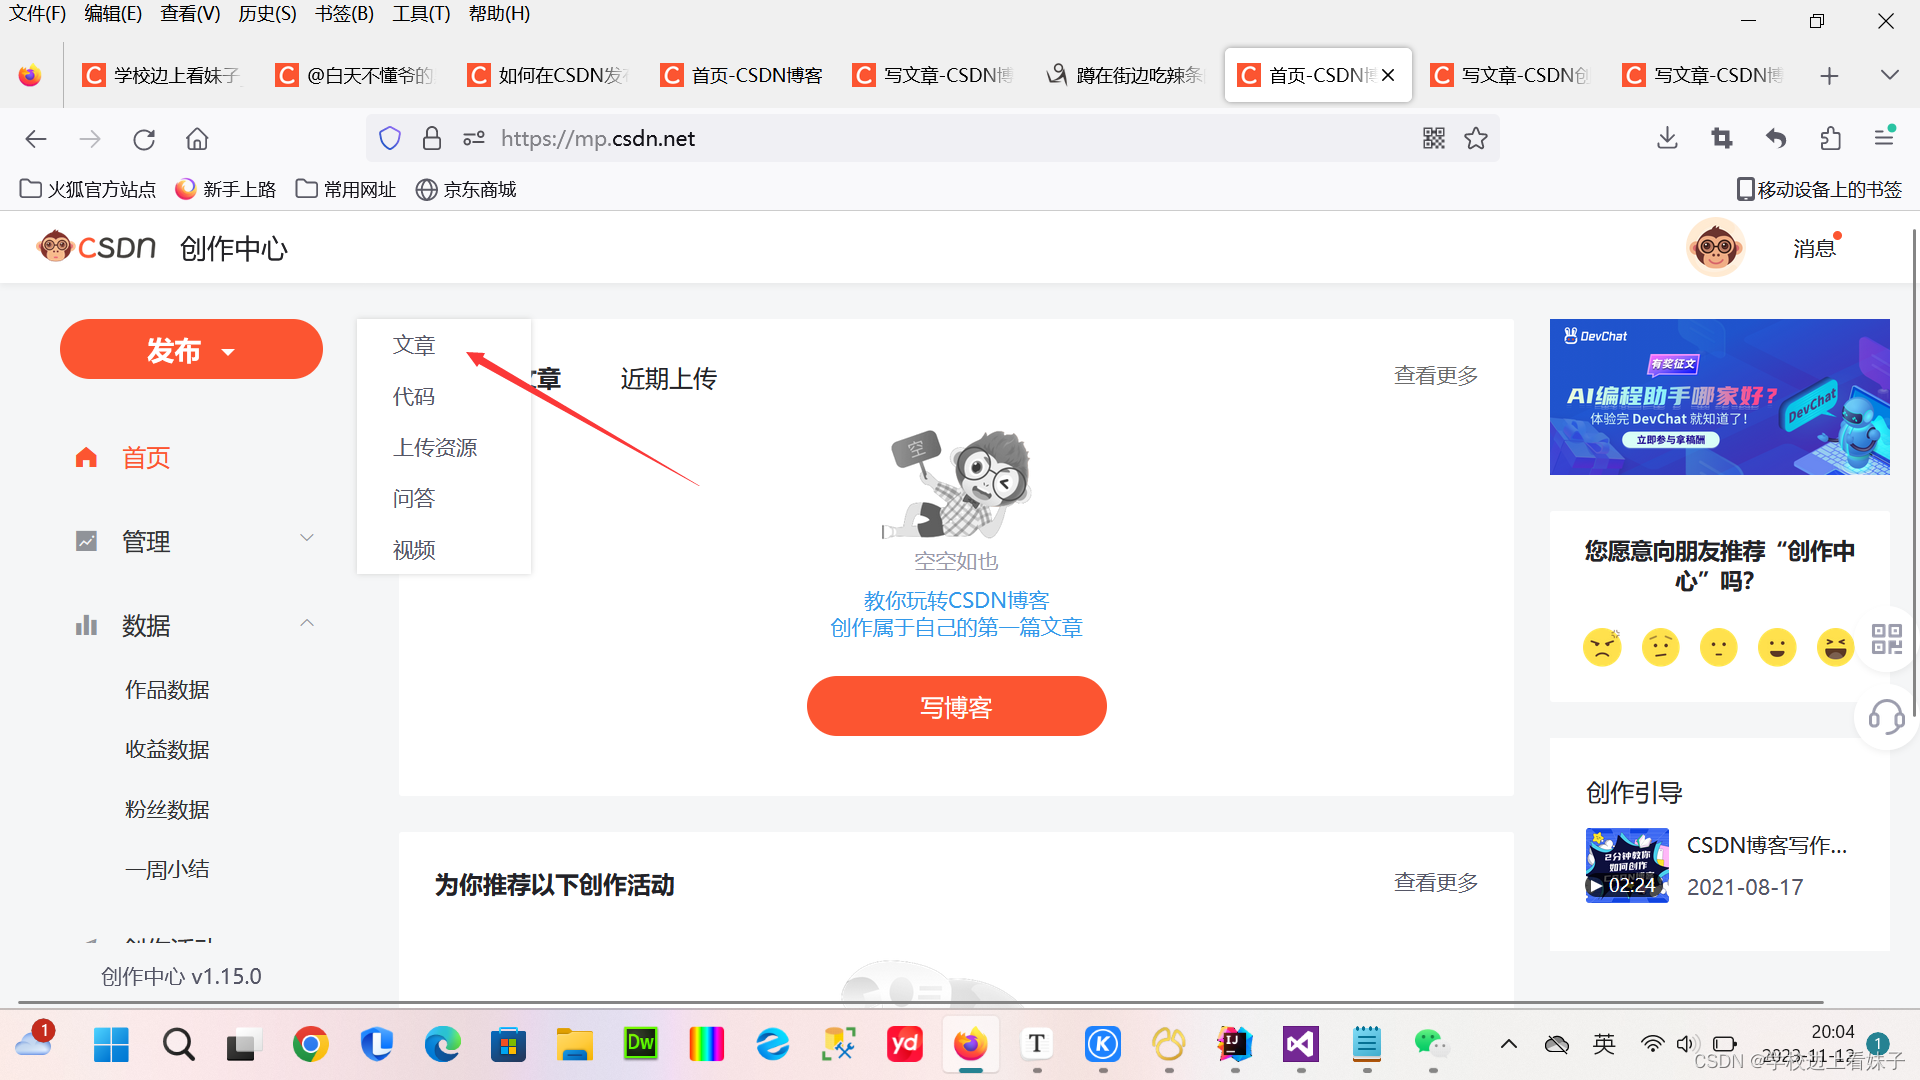This screenshot has height=1080, width=1920.
Task: Show the floating QR code widget
Action: tap(1886, 639)
